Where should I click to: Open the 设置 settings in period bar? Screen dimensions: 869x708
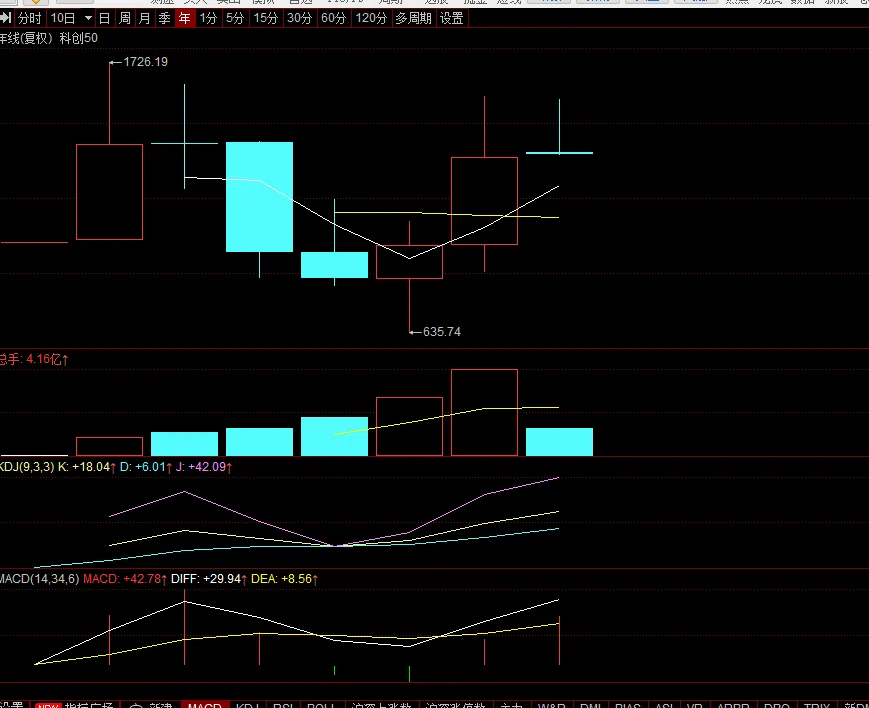click(452, 18)
